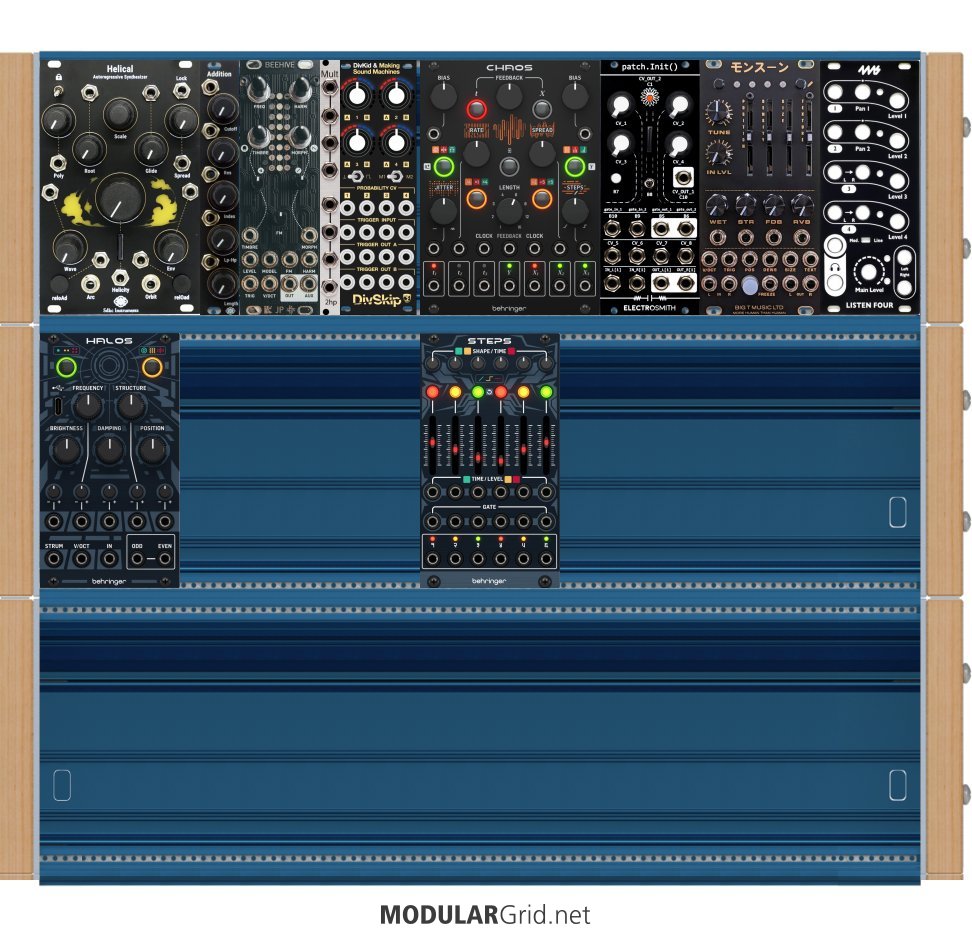
Task: Click the Jitter knob on Chaos
Action: 443,211
